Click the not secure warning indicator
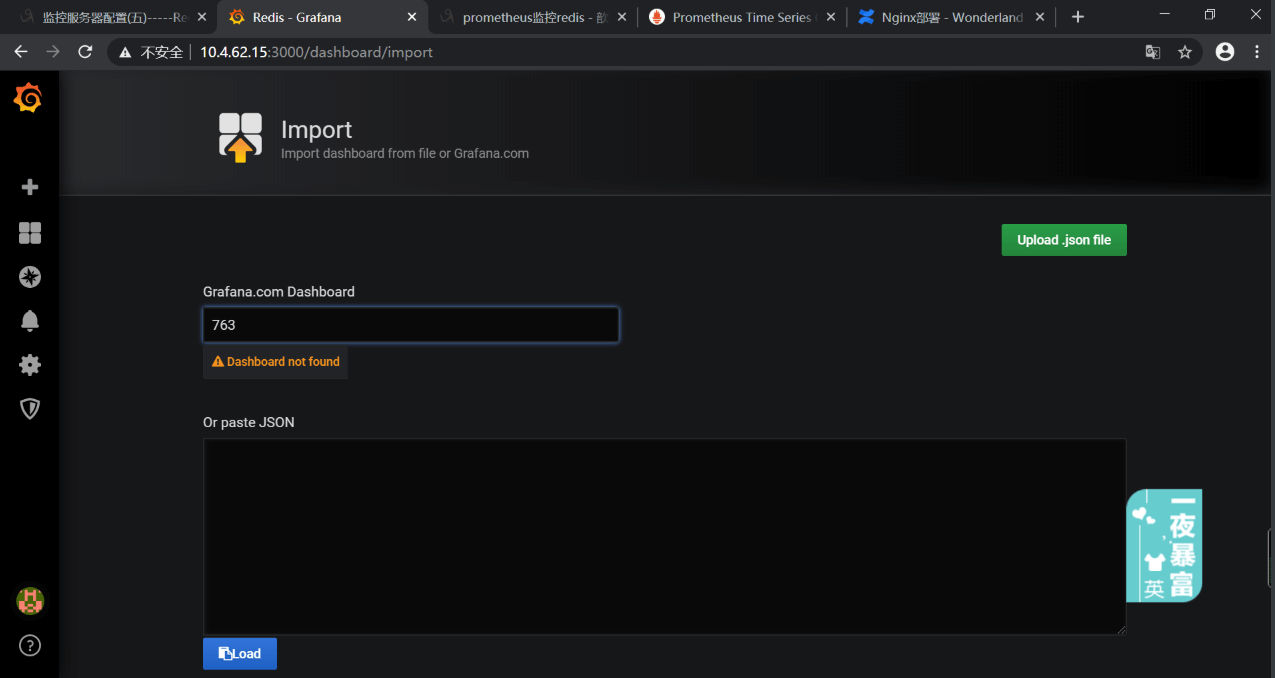 [150, 52]
